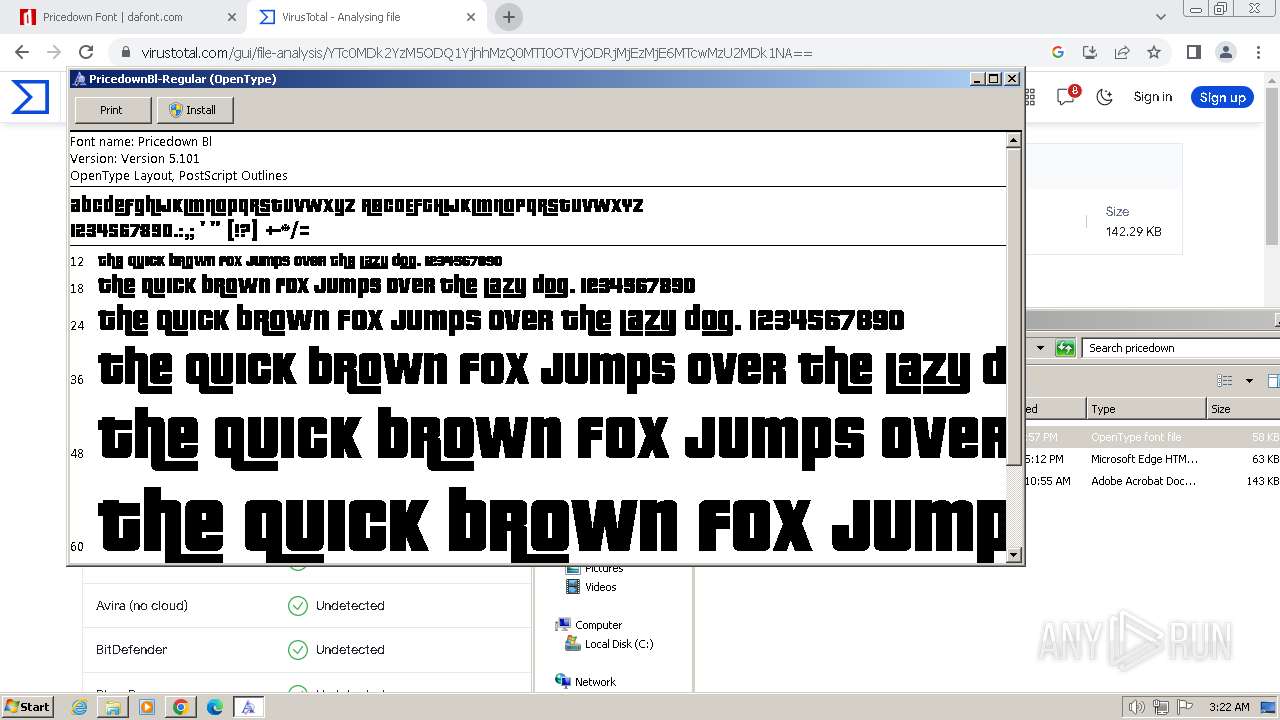This screenshot has height=720, width=1280.
Task: Open Chrome three-dot menu
Action: [x=1257, y=52]
